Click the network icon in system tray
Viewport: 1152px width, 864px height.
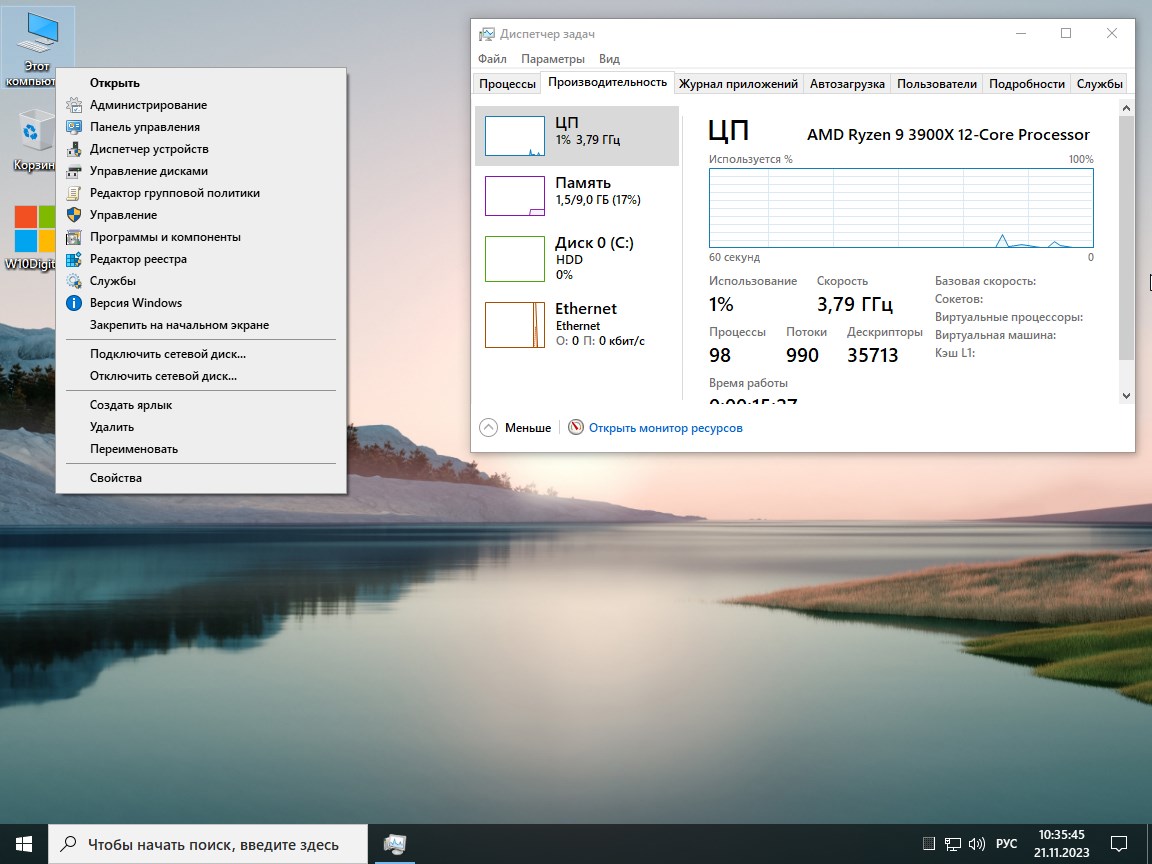(953, 844)
